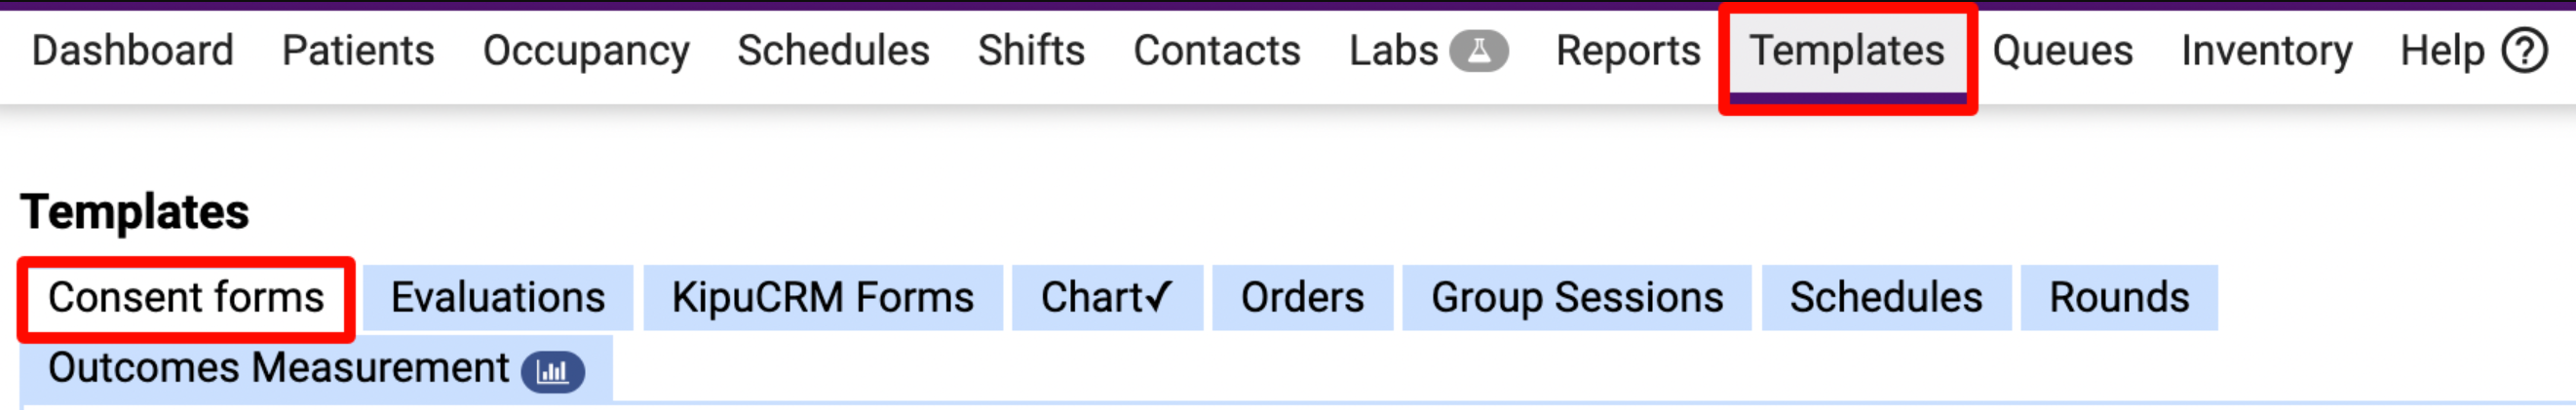Select the Templates navigation item
The image size is (2576, 410).
pyautogui.click(x=1846, y=50)
